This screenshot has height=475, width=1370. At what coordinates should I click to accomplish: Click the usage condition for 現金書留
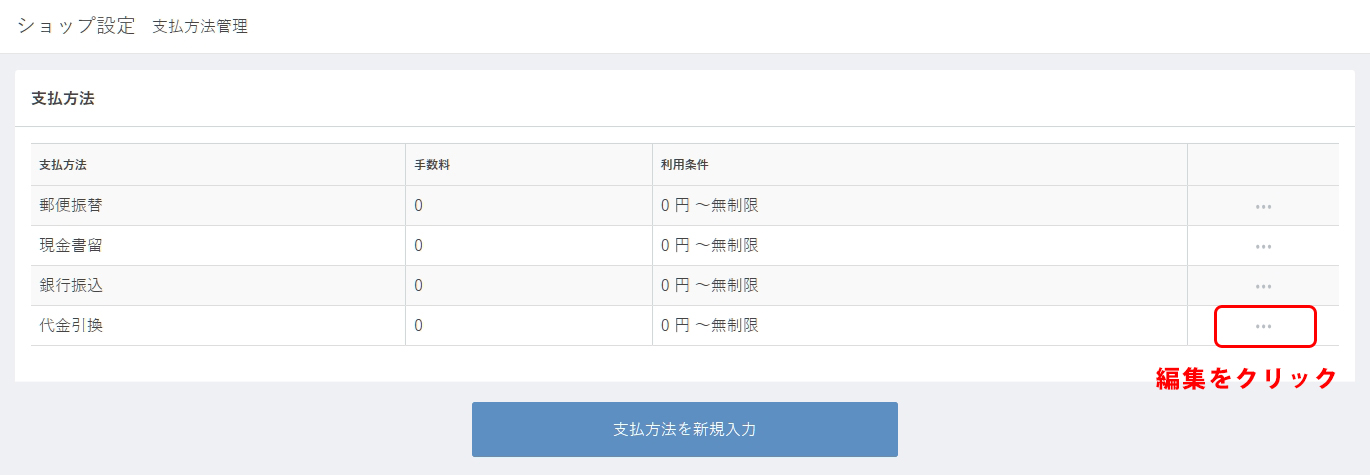(x=709, y=246)
